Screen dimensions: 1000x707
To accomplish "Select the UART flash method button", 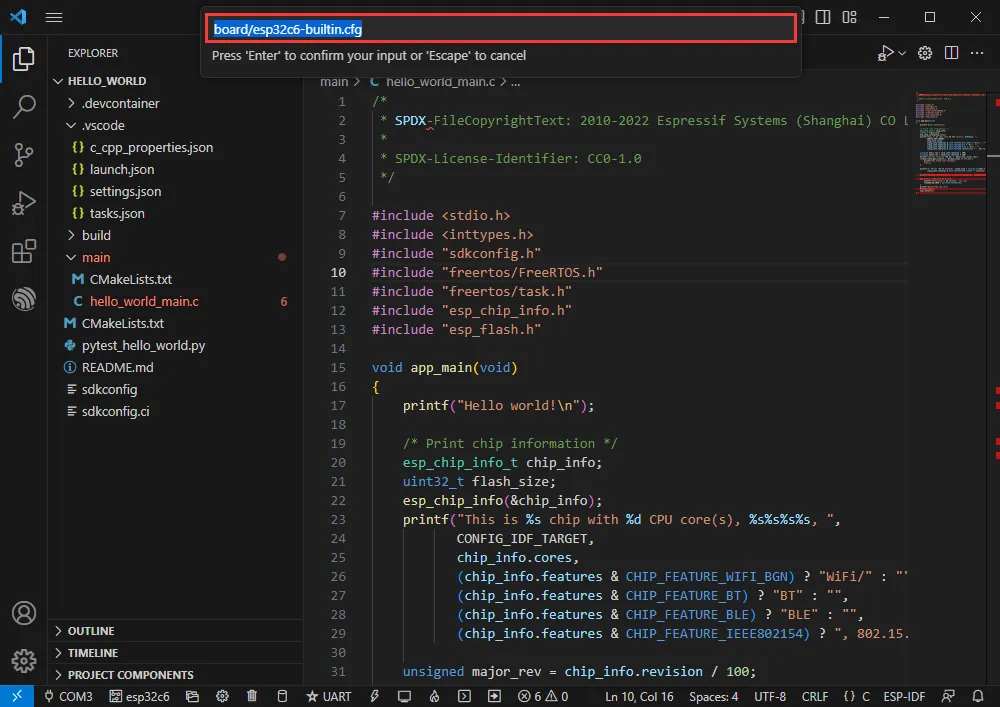I will click(x=329, y=696).
